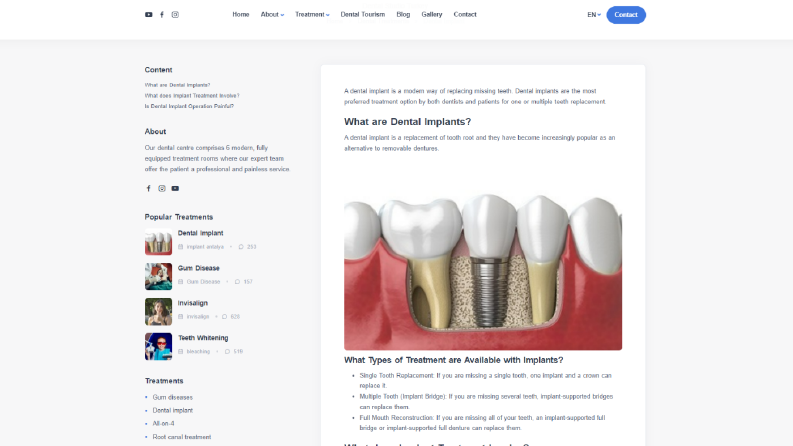The height and width of the screenshot is (446, 793).
Task: Open Gum diseases in Treatments list
Action: coord(172,397)
